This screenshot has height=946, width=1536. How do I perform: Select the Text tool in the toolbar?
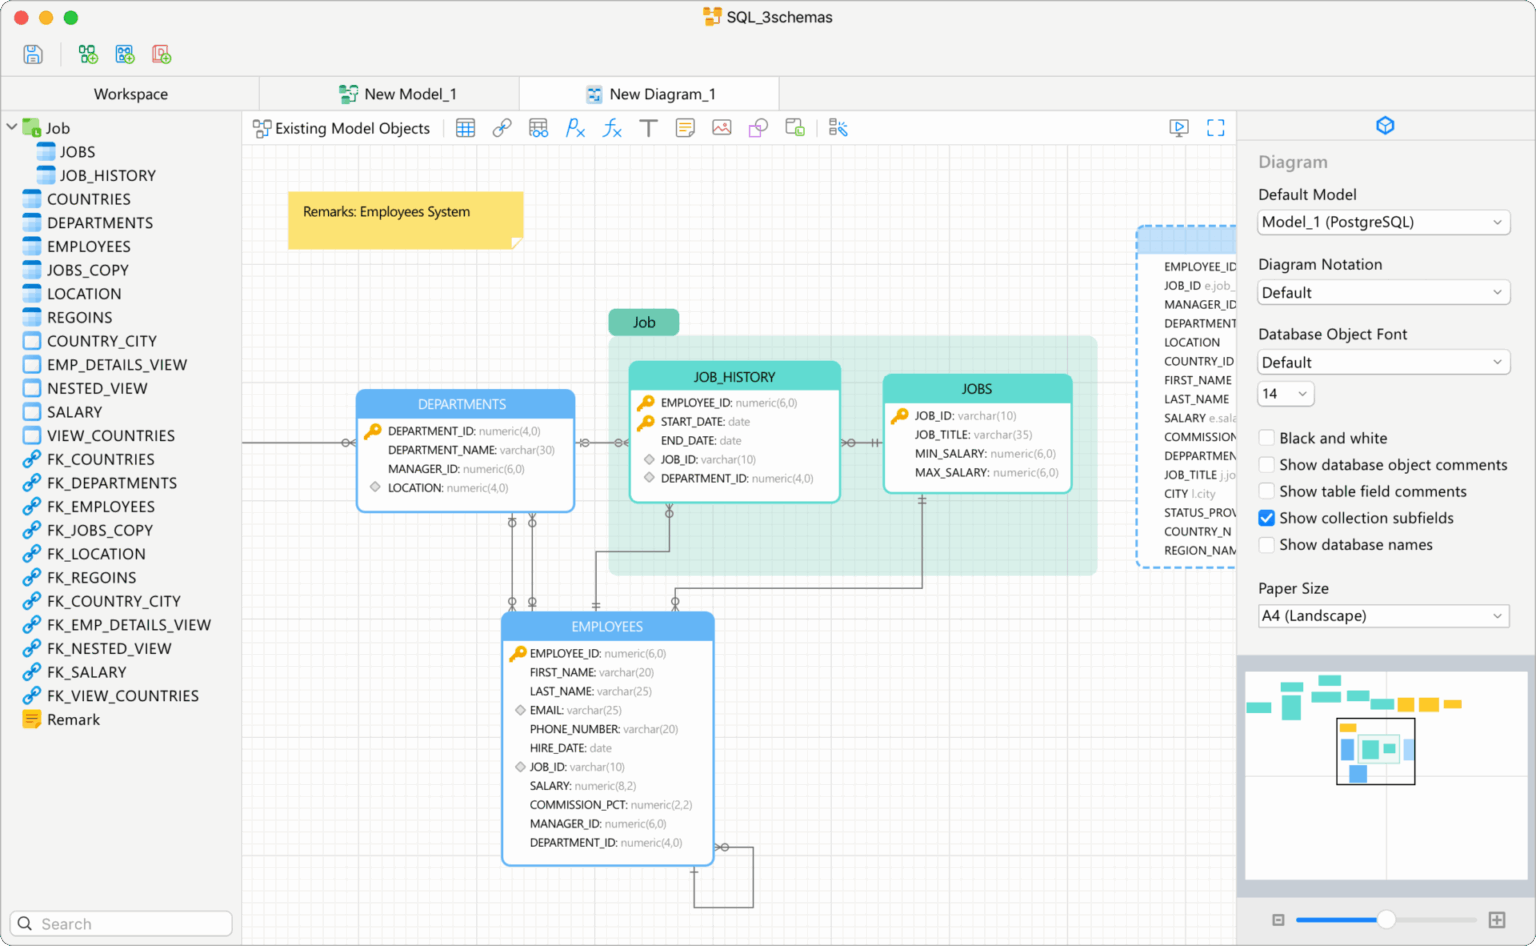point(648,128)
